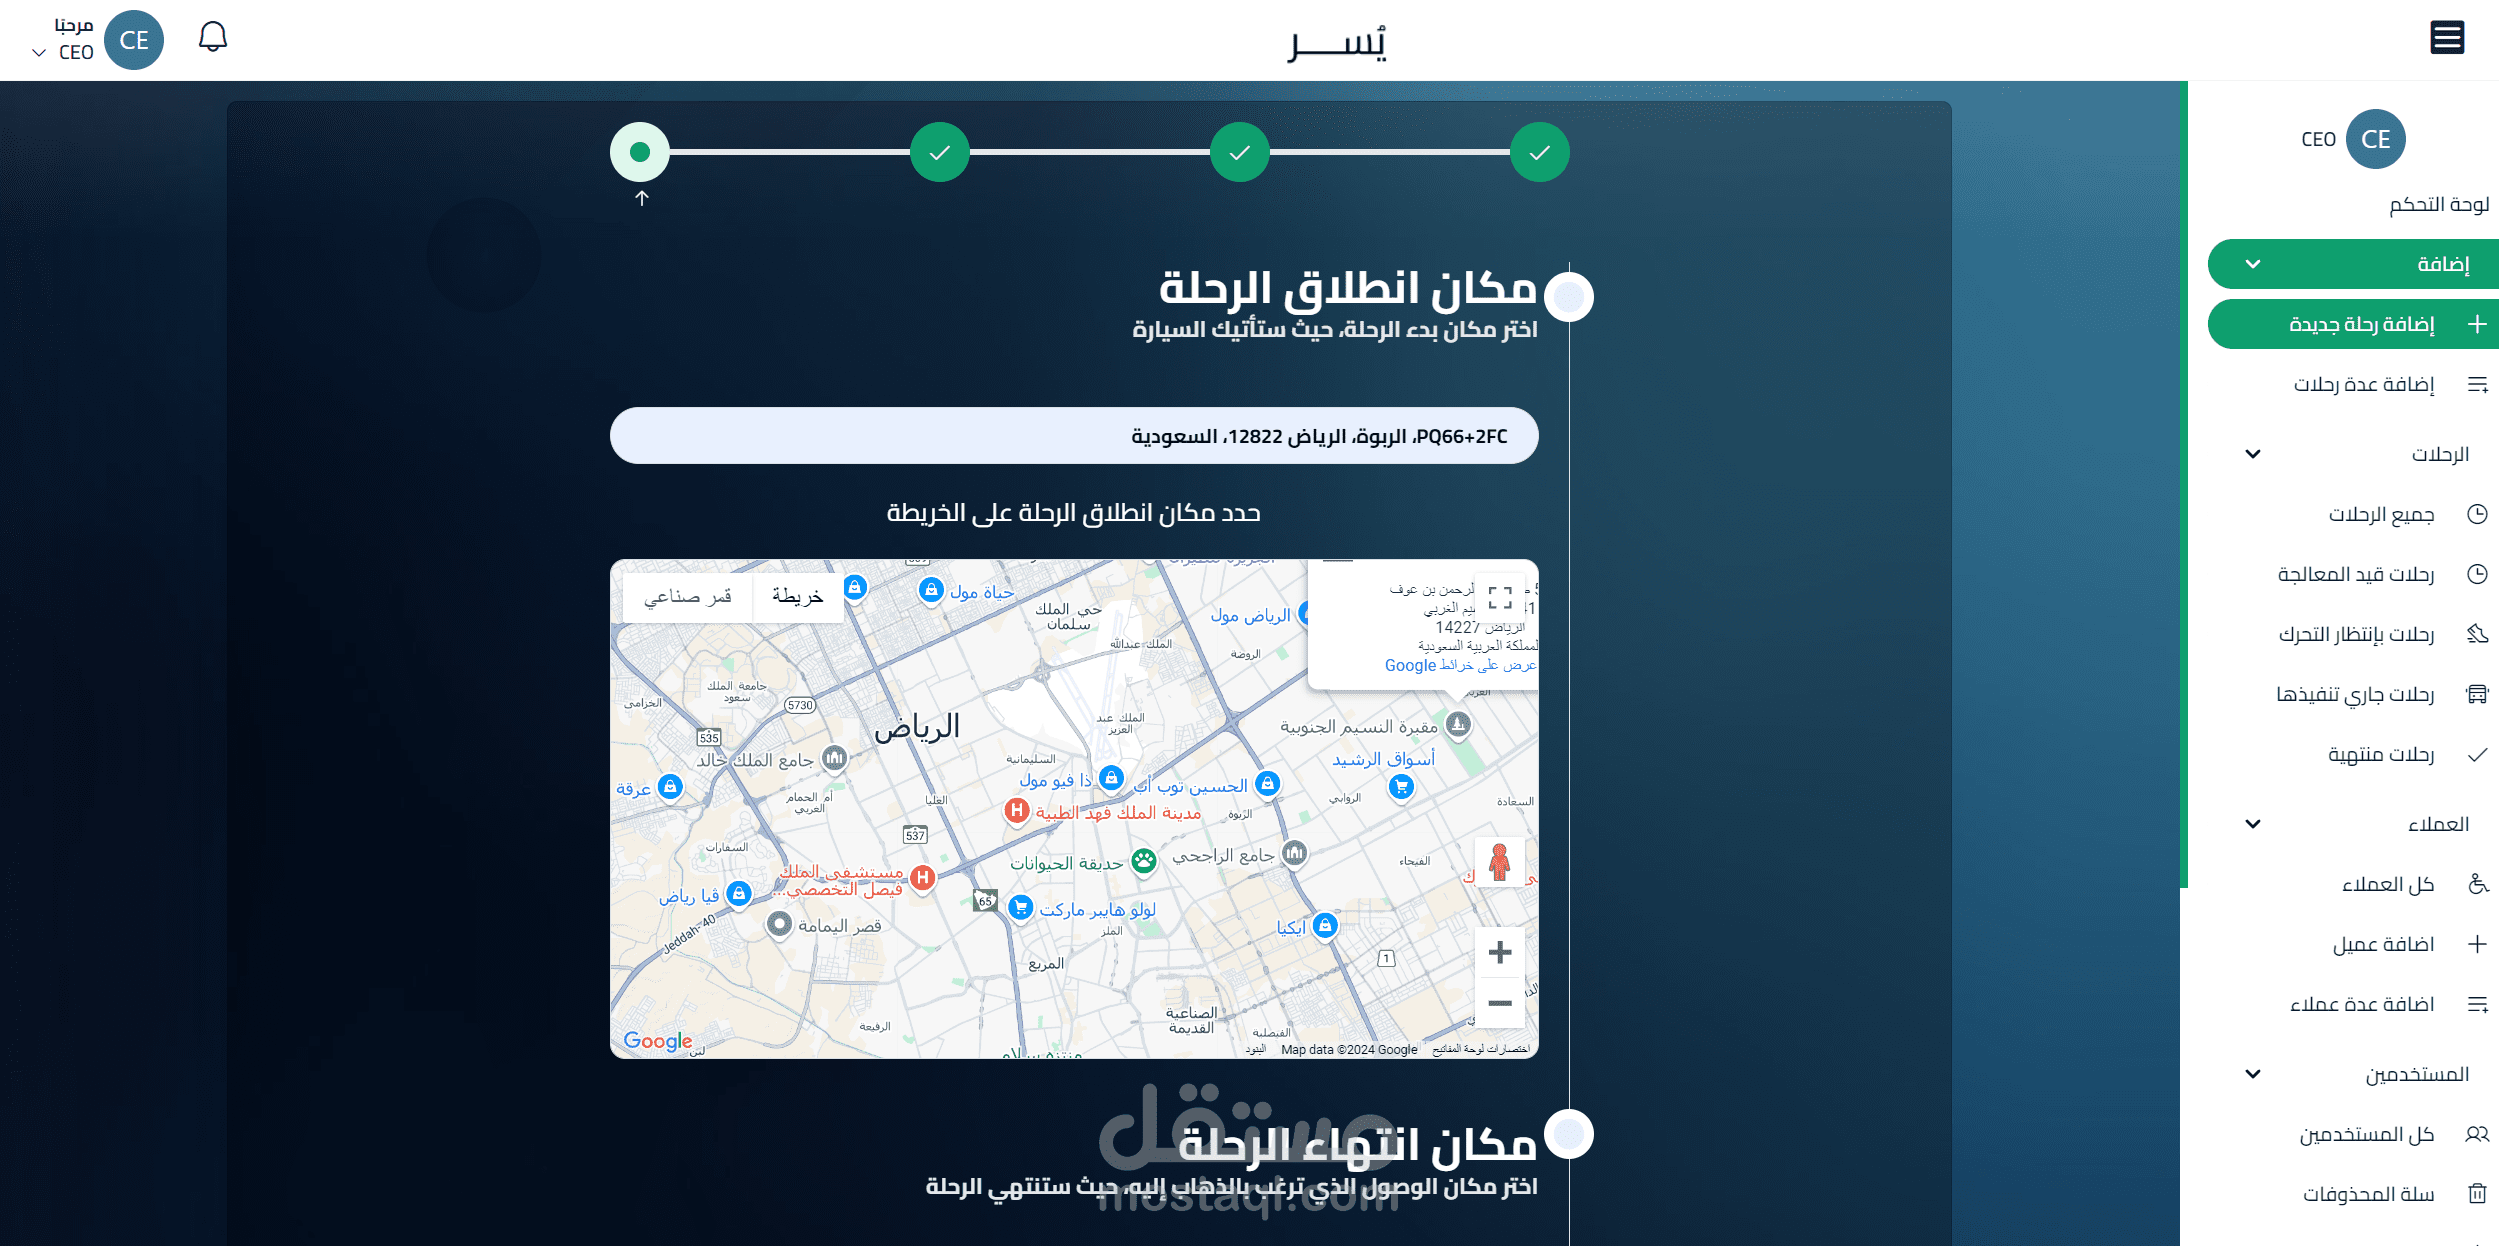The height and width of the screenshot is (1246, 2499).
Task: Click the up arrow under the current step
Action: [642, 198]
